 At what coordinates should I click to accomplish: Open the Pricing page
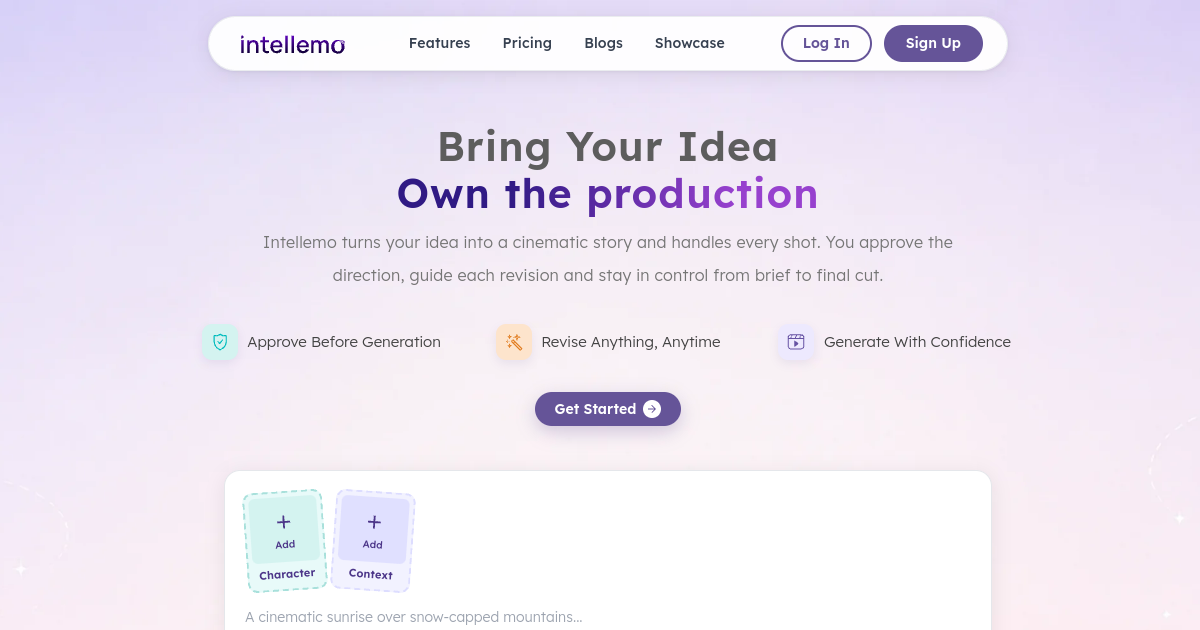[x=527, y=43]
